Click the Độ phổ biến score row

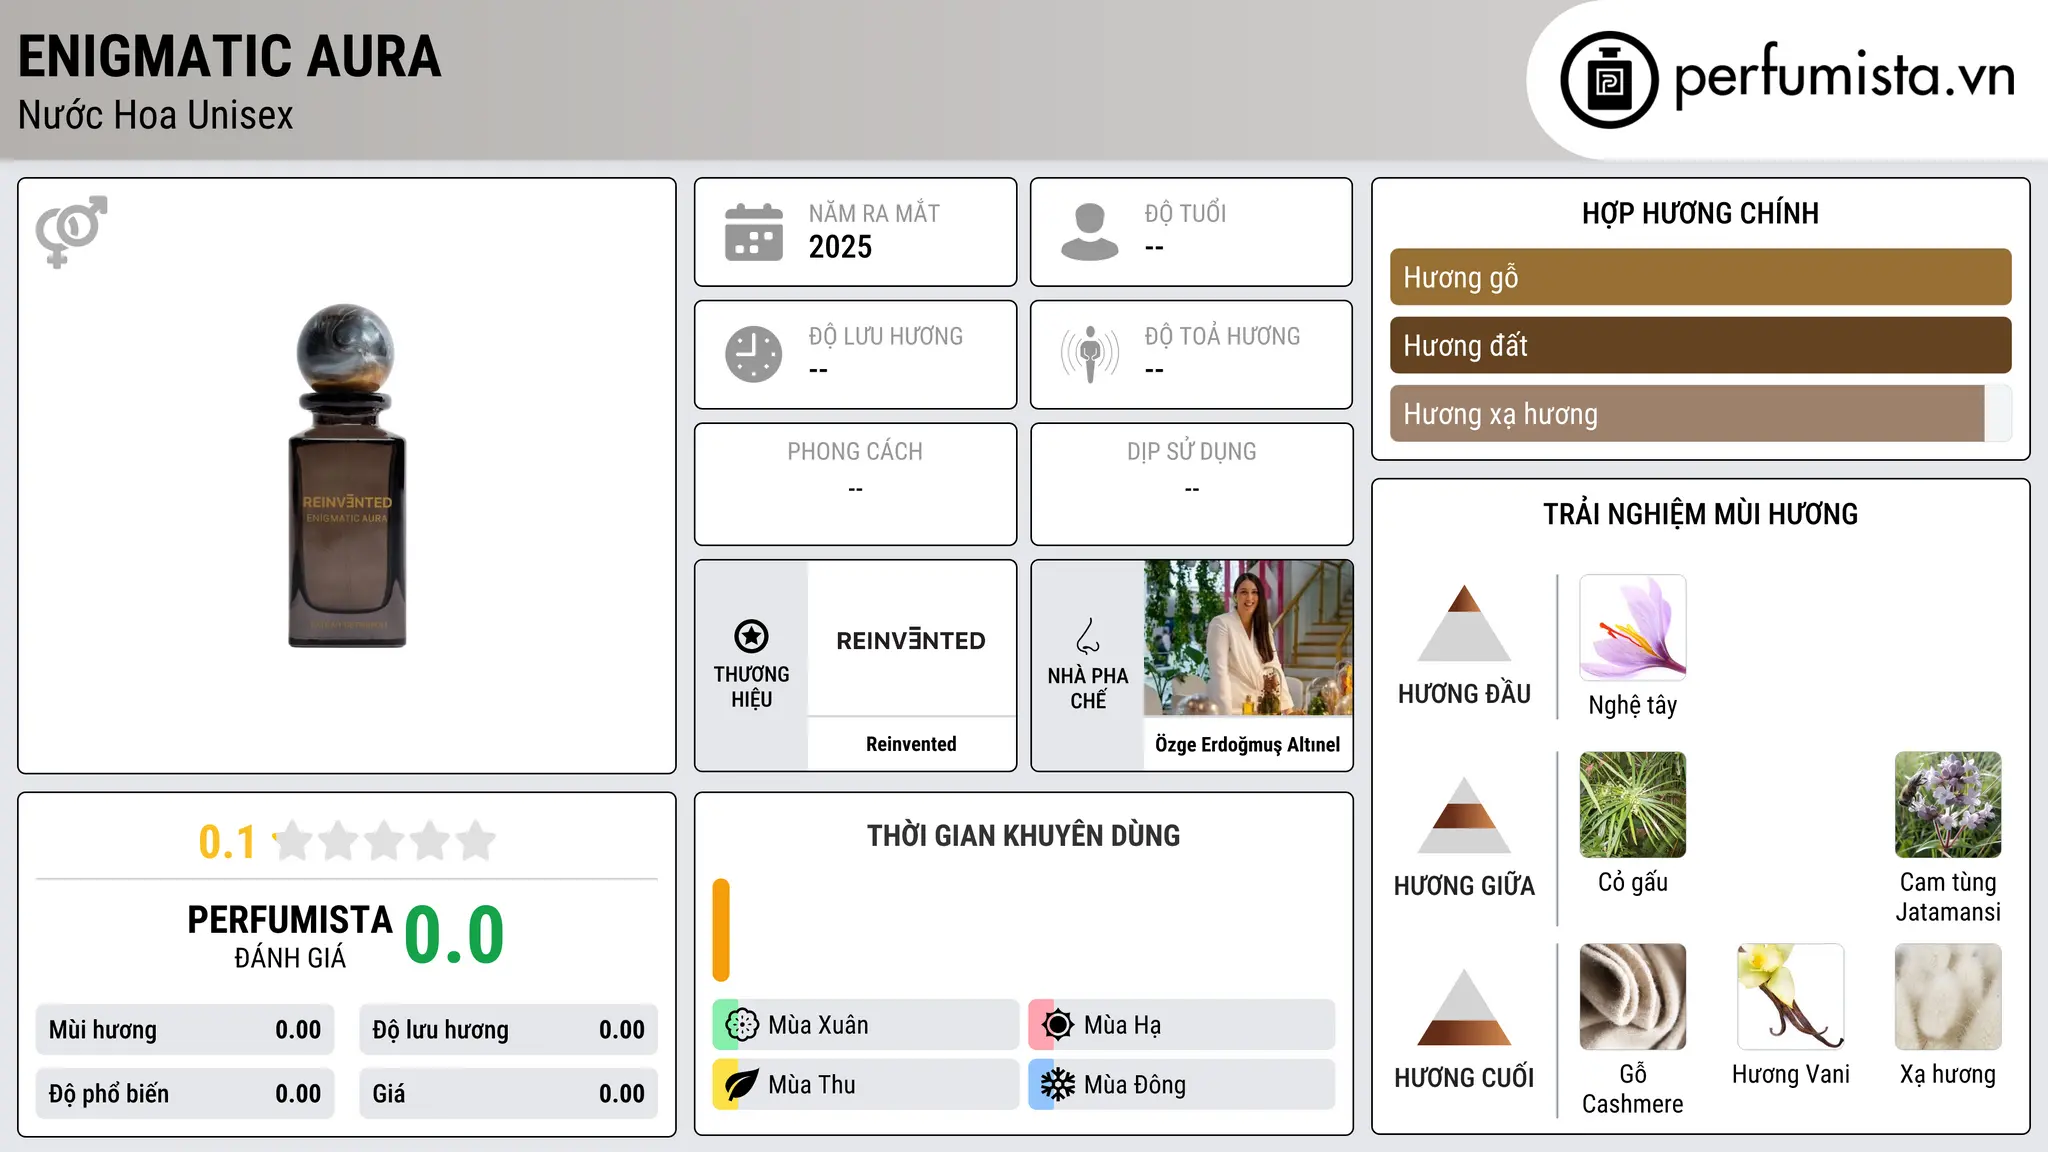[185, 1094]
